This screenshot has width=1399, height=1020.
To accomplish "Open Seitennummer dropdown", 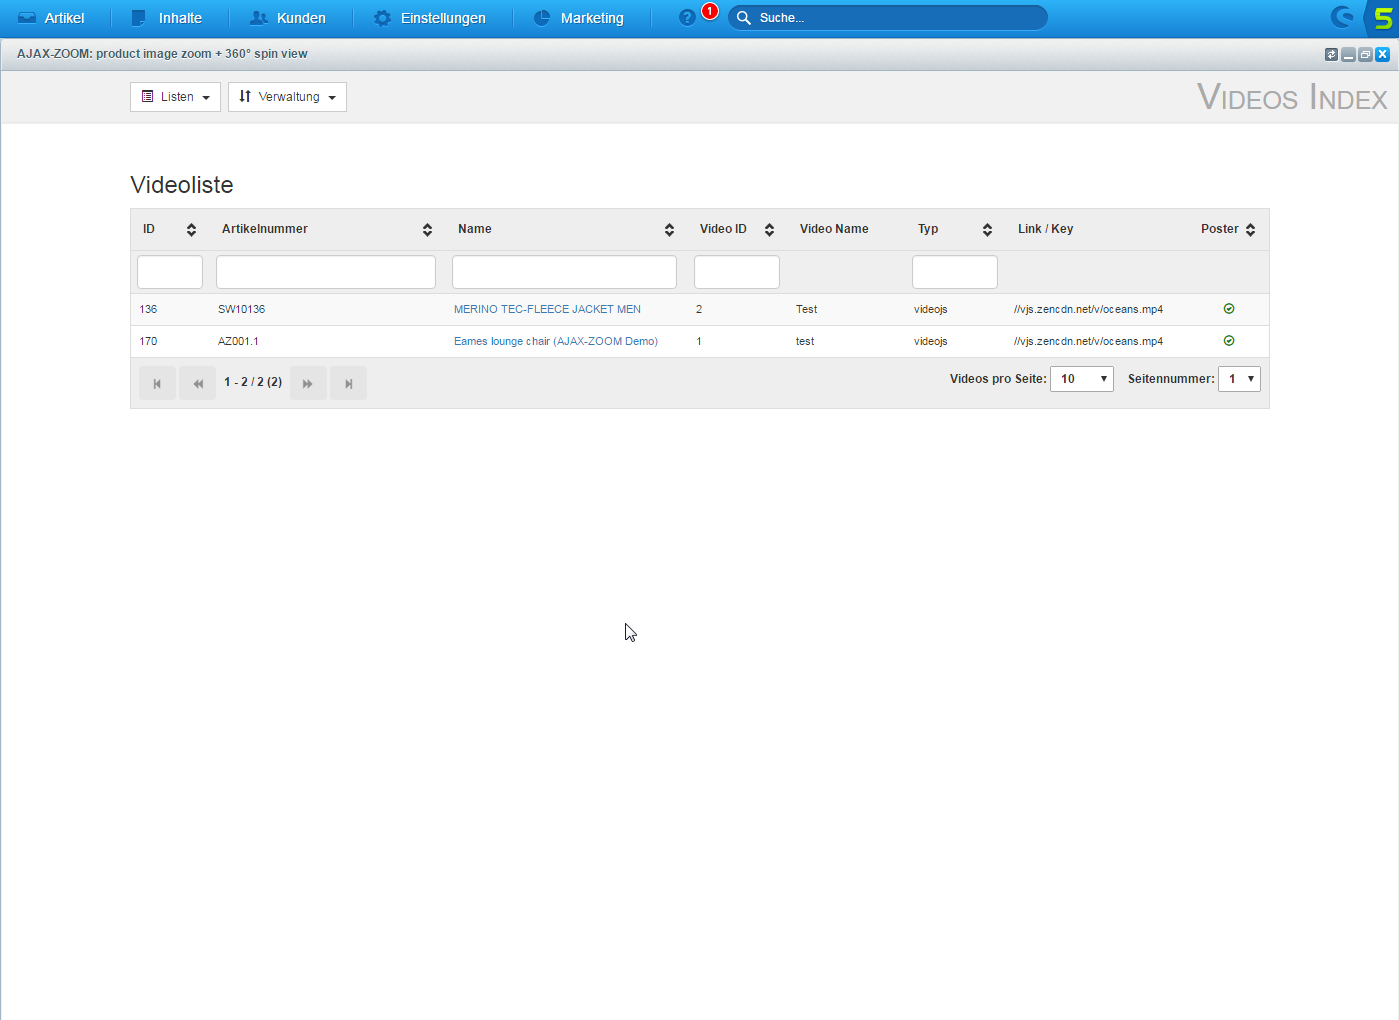I will pos(1239,379).
